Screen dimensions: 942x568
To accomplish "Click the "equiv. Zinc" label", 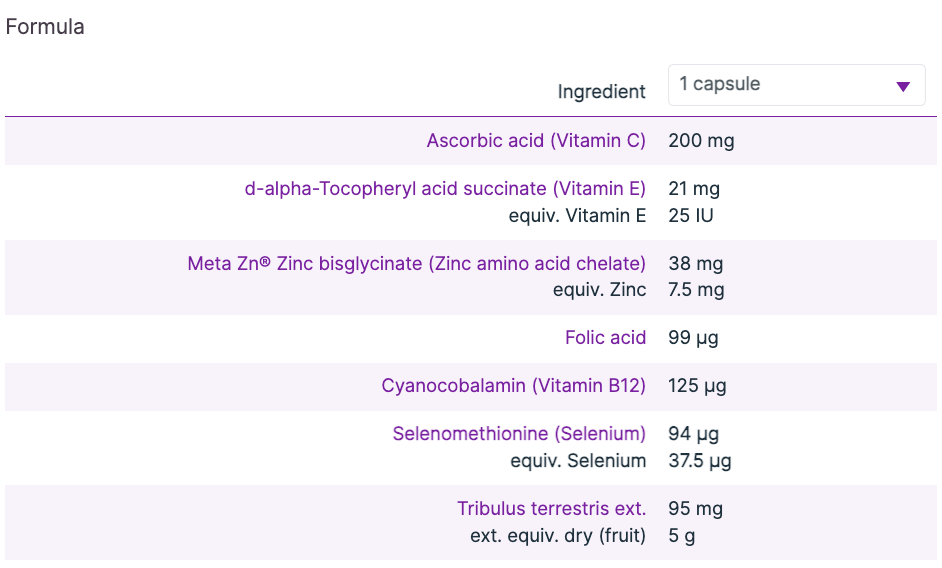I will coord(599,290).
